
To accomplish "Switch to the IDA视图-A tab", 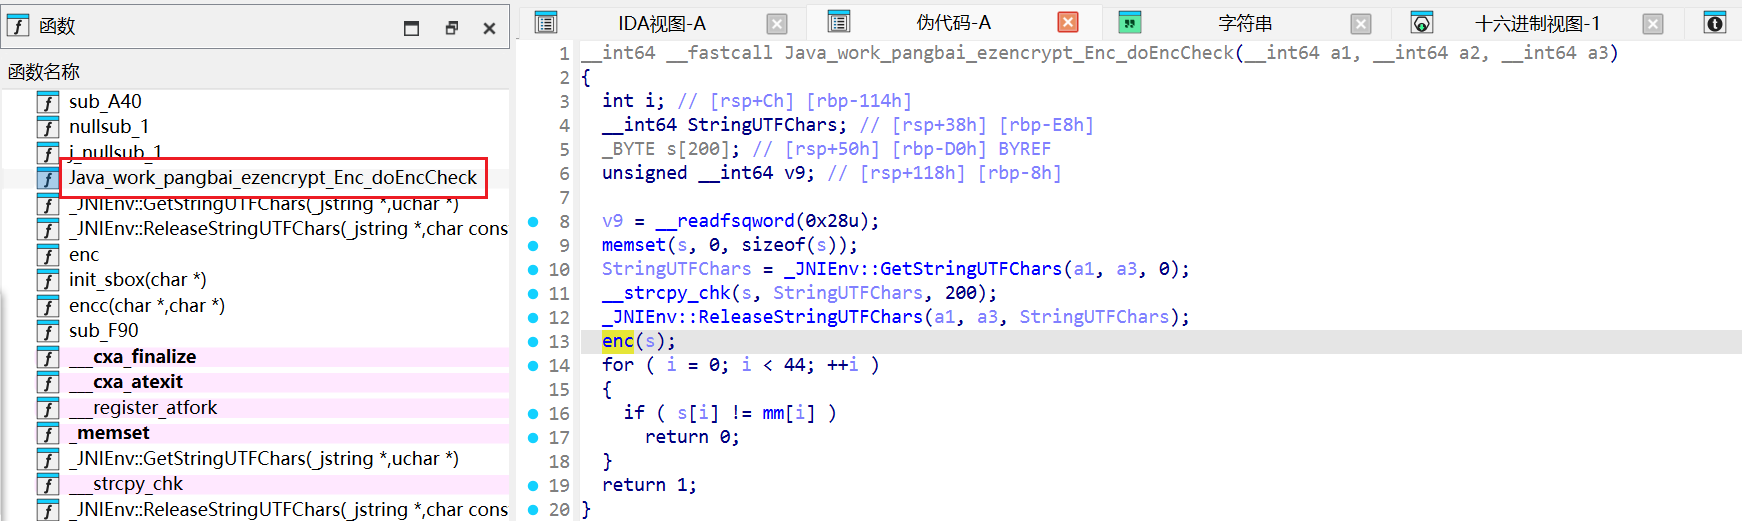I will [x=661, y=23].
